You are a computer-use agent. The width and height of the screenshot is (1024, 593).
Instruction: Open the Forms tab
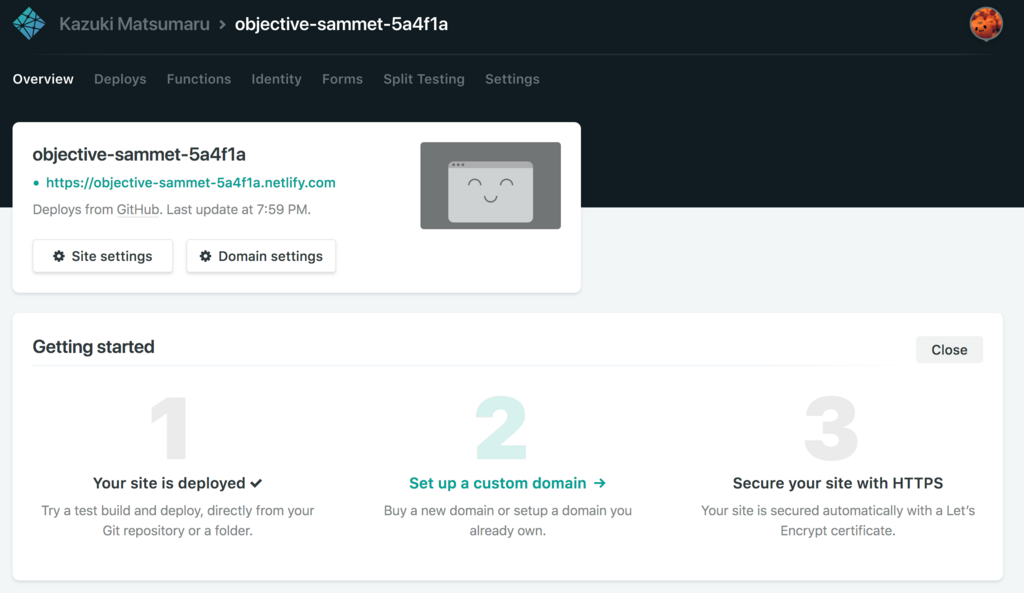[342, 79]
